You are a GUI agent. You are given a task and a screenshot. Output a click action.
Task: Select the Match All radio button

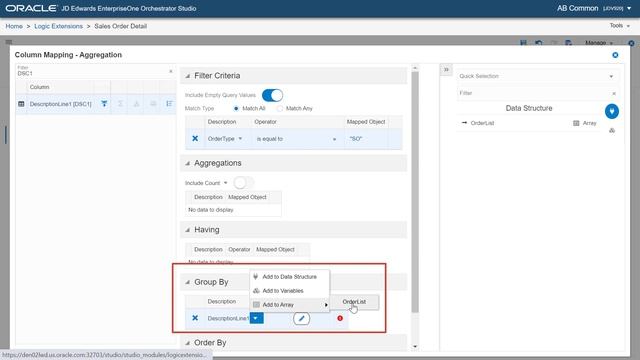pos(236,108)
